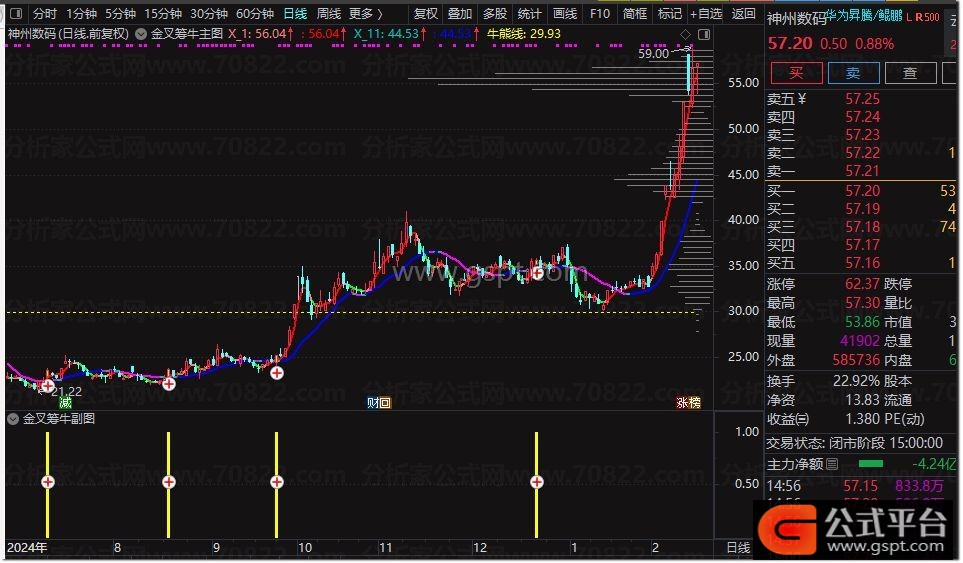Add stock via +自选 button
Viewport: 963px width, 563px height.
pos(706,14)
